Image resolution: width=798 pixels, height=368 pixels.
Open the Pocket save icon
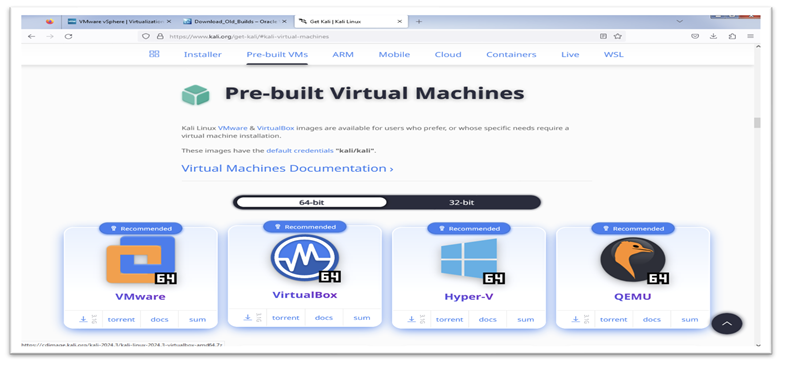[x=695, y=36]
